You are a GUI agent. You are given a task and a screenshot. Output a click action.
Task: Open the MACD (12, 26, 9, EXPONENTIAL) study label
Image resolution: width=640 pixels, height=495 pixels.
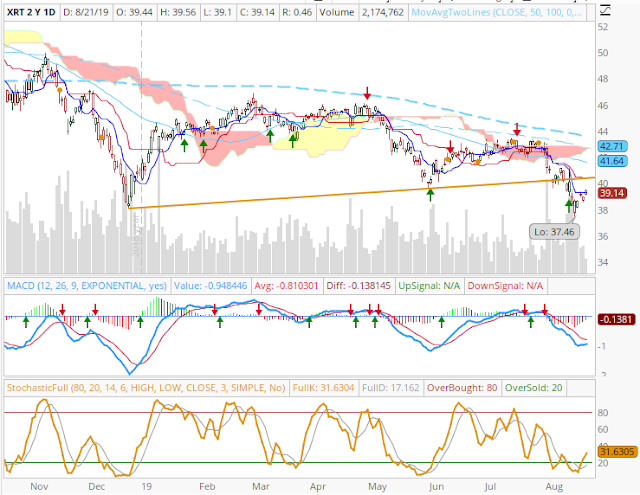pos(87,286)
